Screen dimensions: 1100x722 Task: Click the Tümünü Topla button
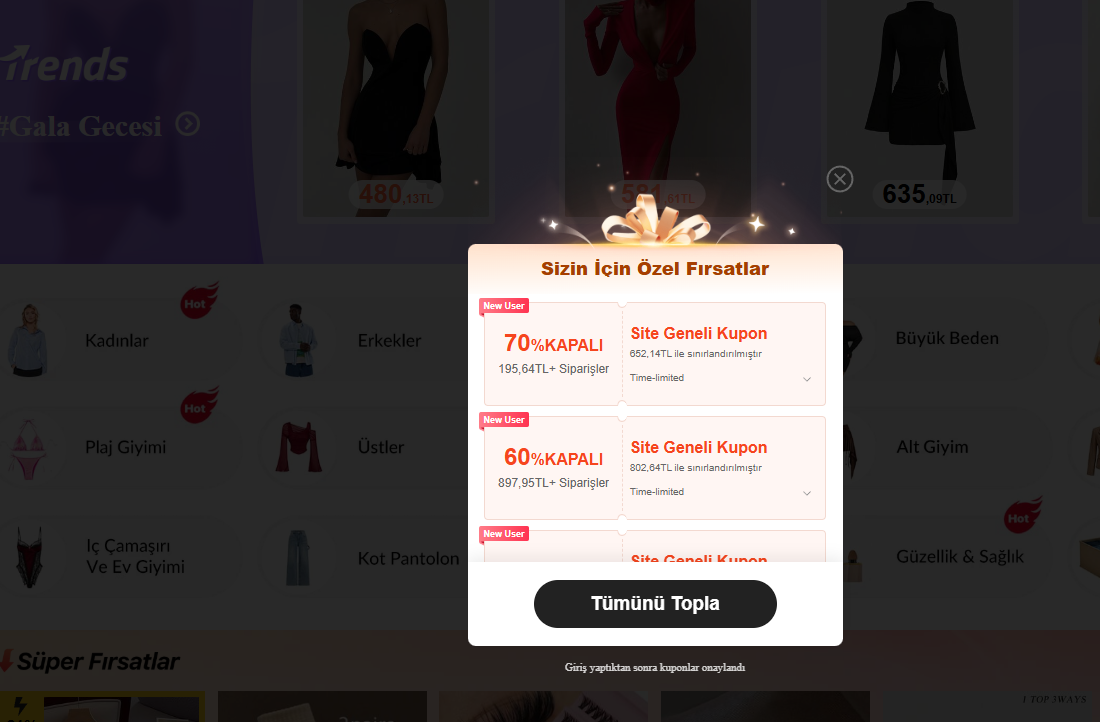point(655,603)
